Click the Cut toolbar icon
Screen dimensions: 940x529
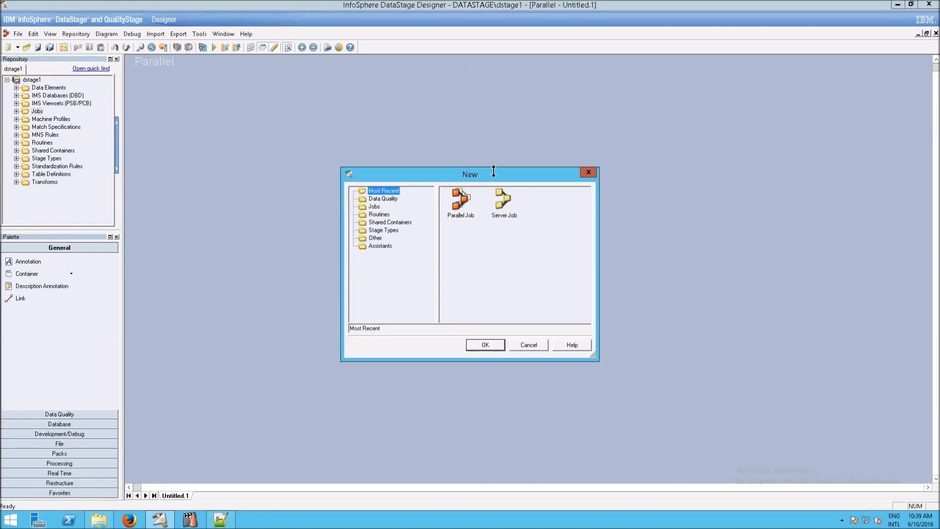tap(77, 47)
